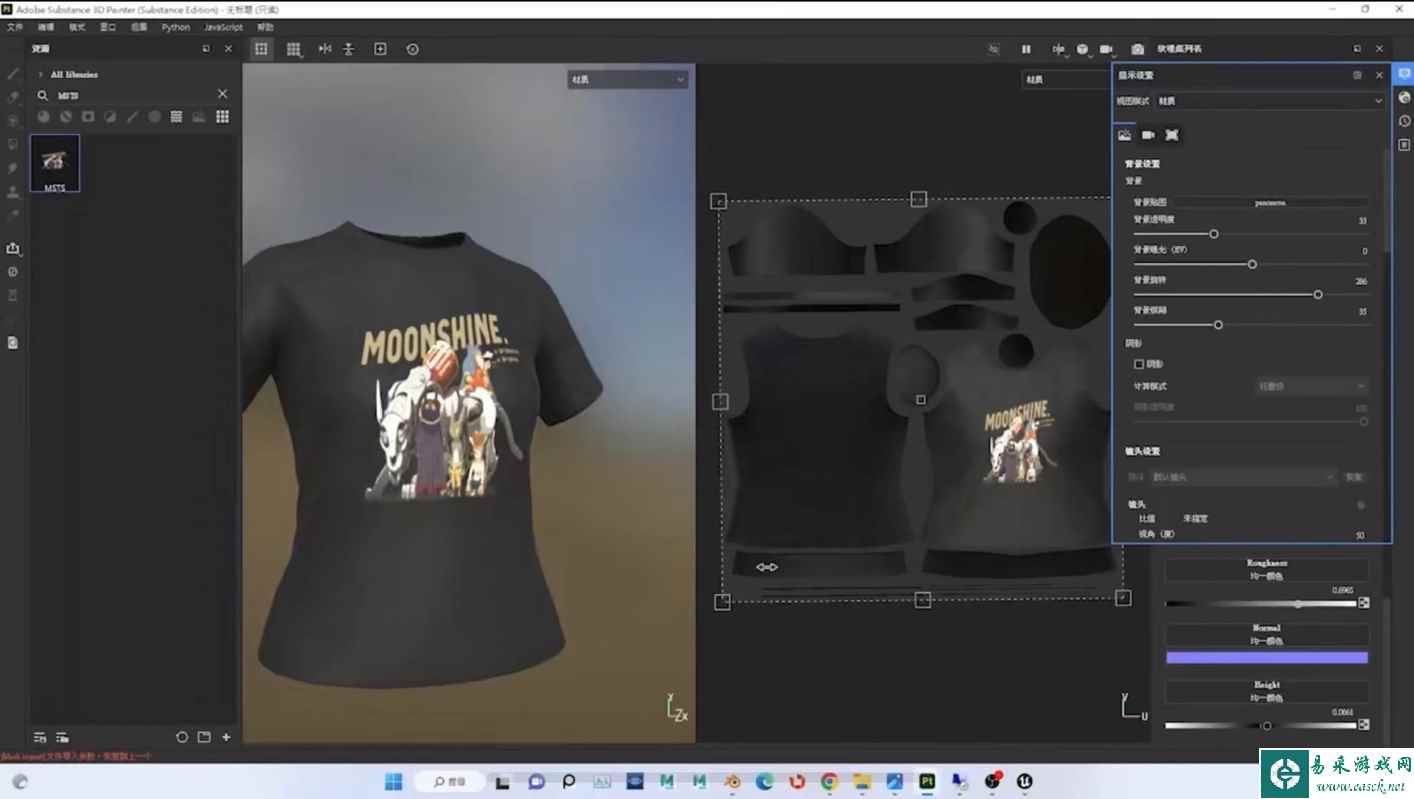Select the Polygon fill tool
The width and height of the screenshot is (1414, 799).
(x=13, y=144)
